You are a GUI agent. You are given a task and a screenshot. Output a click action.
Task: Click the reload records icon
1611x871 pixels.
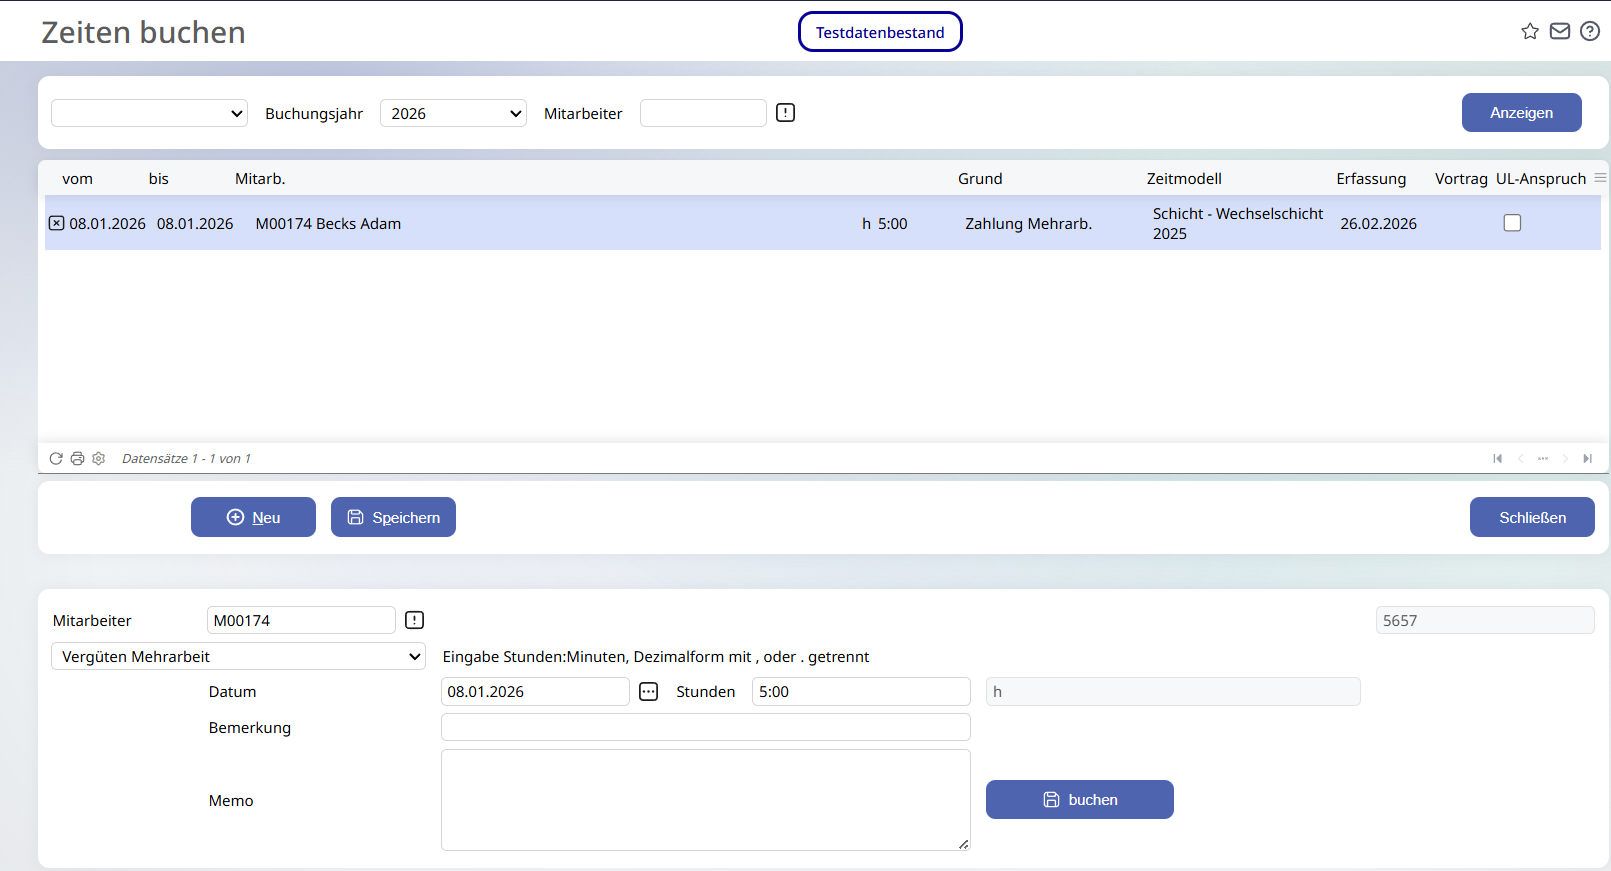(x=56, y=458)
